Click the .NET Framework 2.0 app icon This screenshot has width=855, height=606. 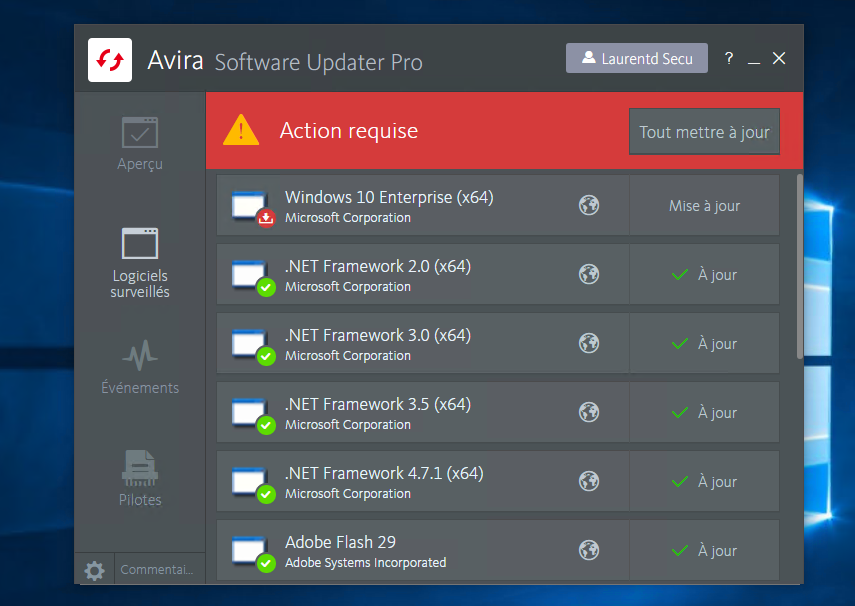[252, 277]
